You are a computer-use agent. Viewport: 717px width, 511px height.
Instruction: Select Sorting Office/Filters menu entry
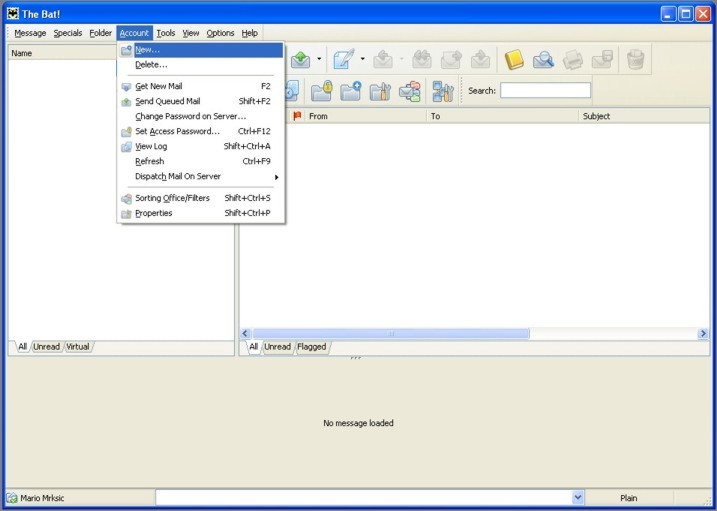pos(201,198)
